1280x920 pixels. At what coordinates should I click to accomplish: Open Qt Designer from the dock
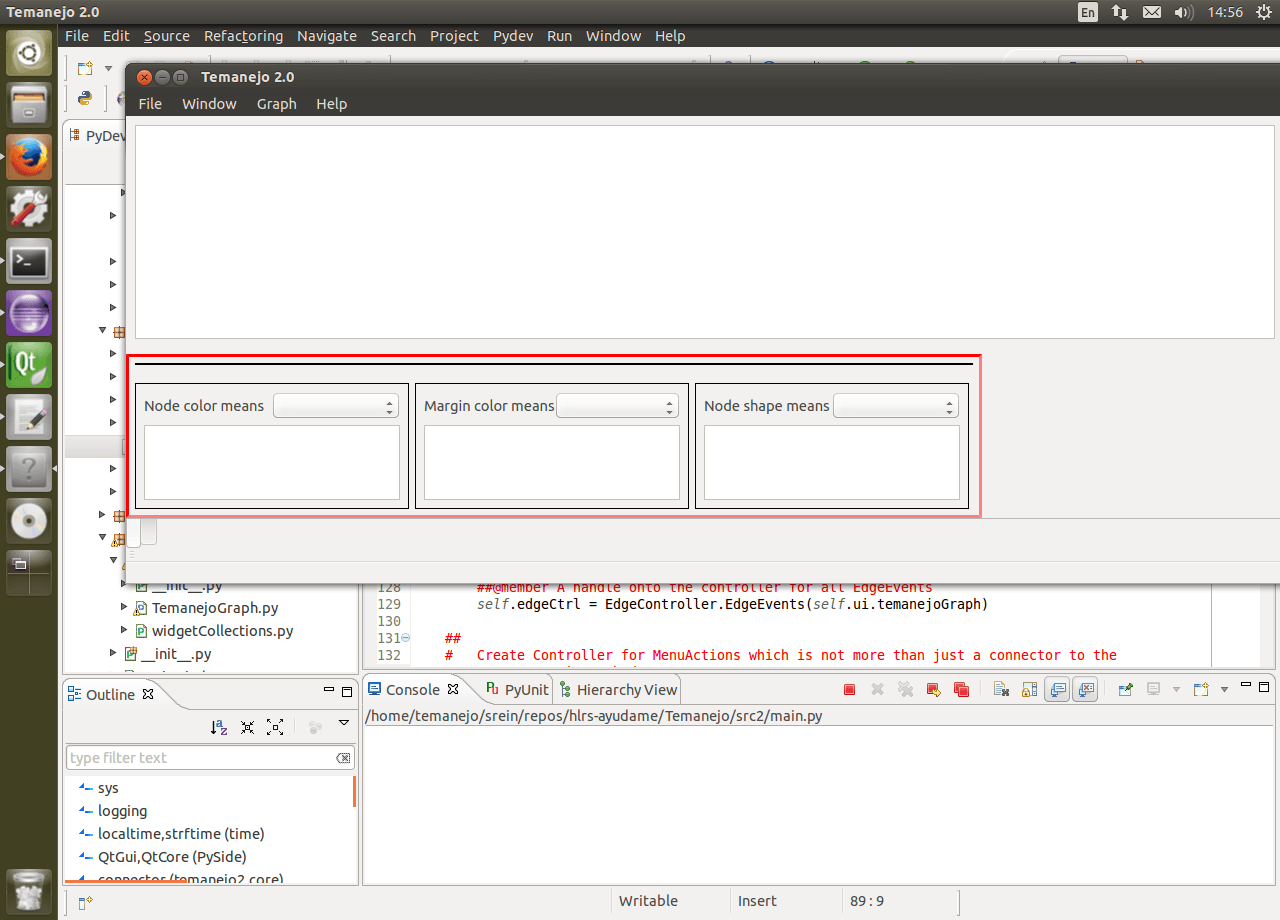tap(29, 365)
